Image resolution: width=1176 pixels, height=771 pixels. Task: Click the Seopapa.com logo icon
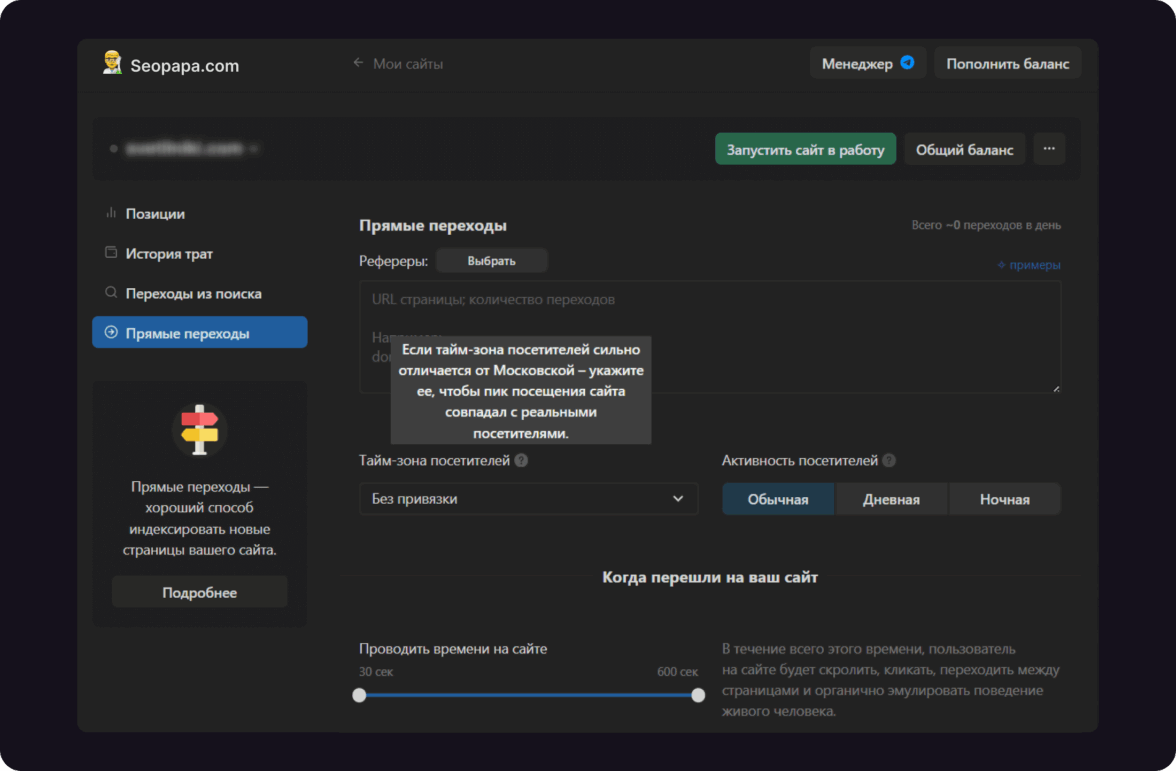coord(112,63)
